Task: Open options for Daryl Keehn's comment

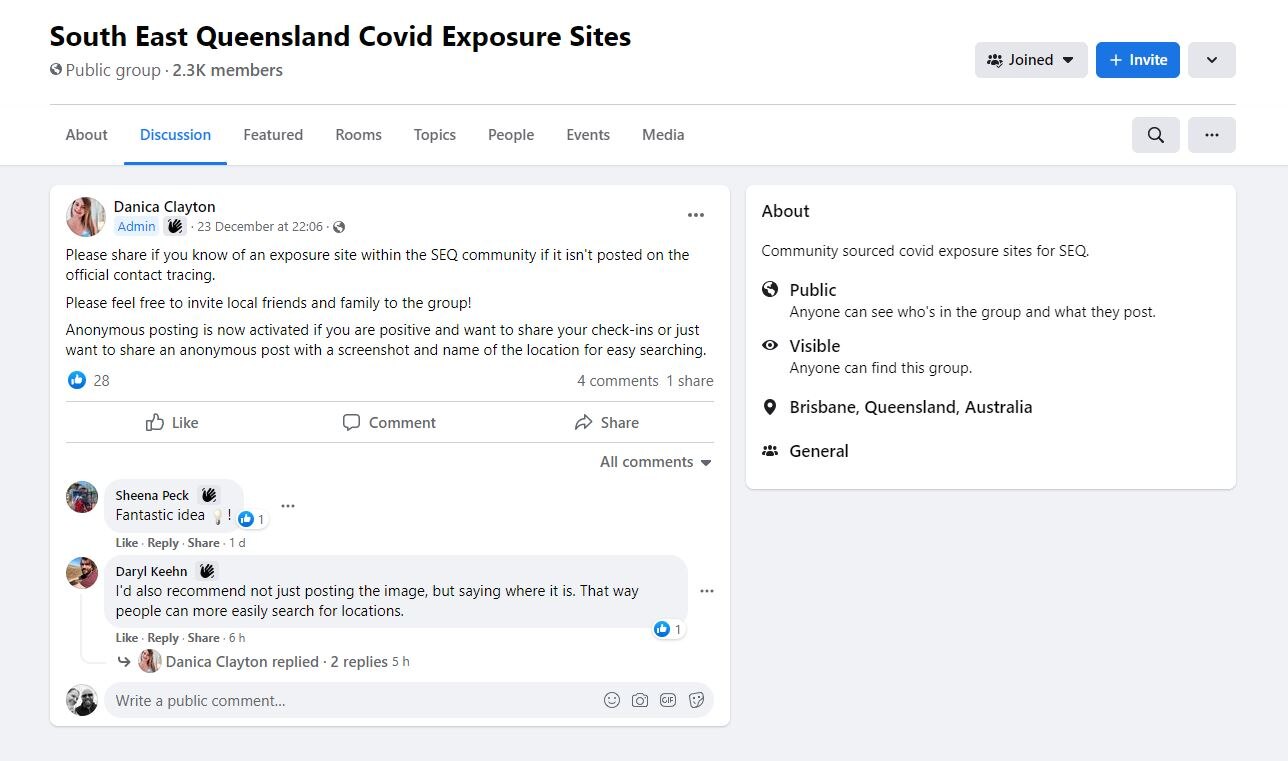Action: [707, 591]
